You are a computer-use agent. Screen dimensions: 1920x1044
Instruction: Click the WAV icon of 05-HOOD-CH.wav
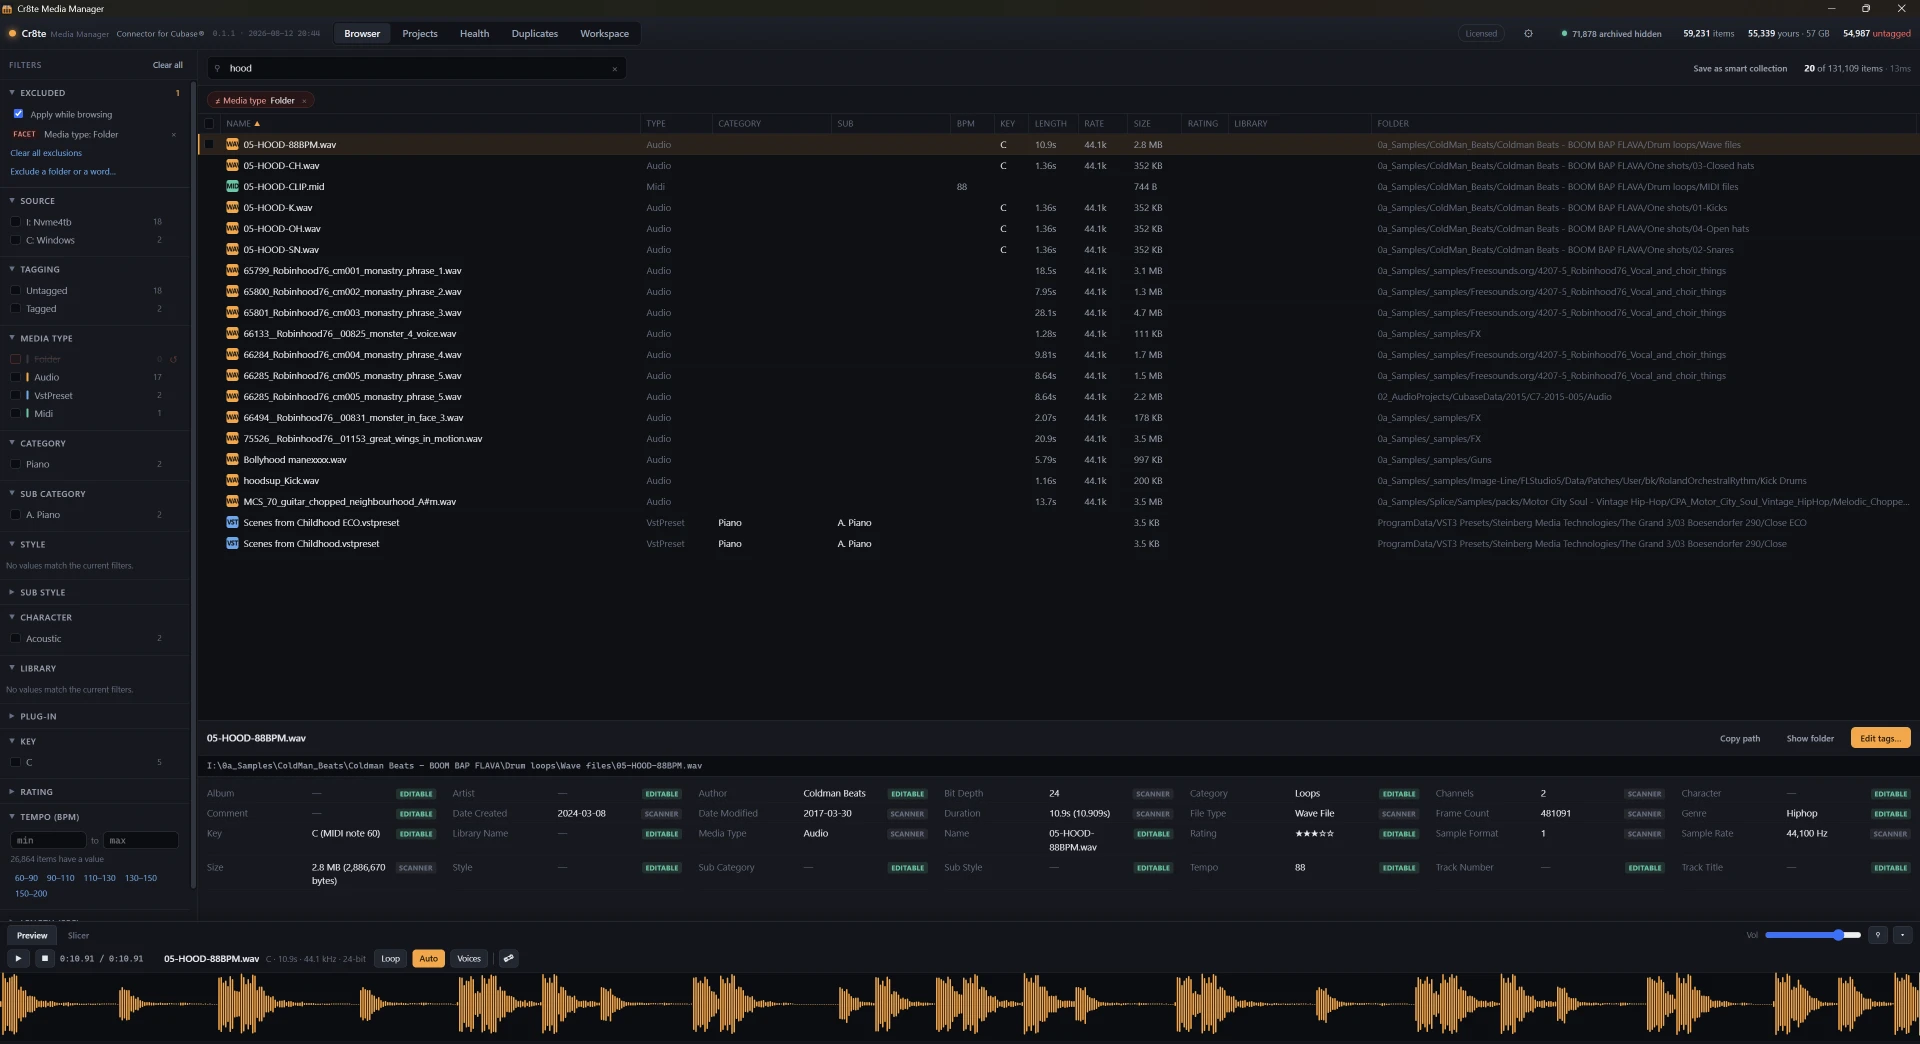tap(232, 166)
